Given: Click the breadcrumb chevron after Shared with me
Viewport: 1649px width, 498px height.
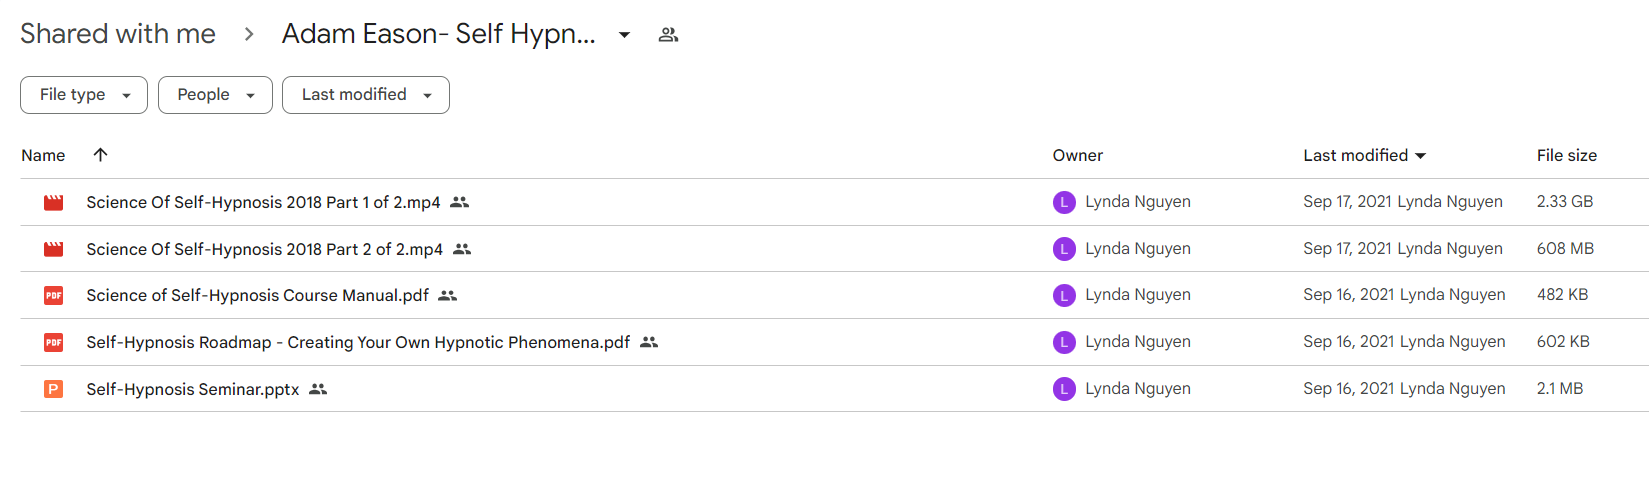Looking at the screenshot, I should click(249, 35).
